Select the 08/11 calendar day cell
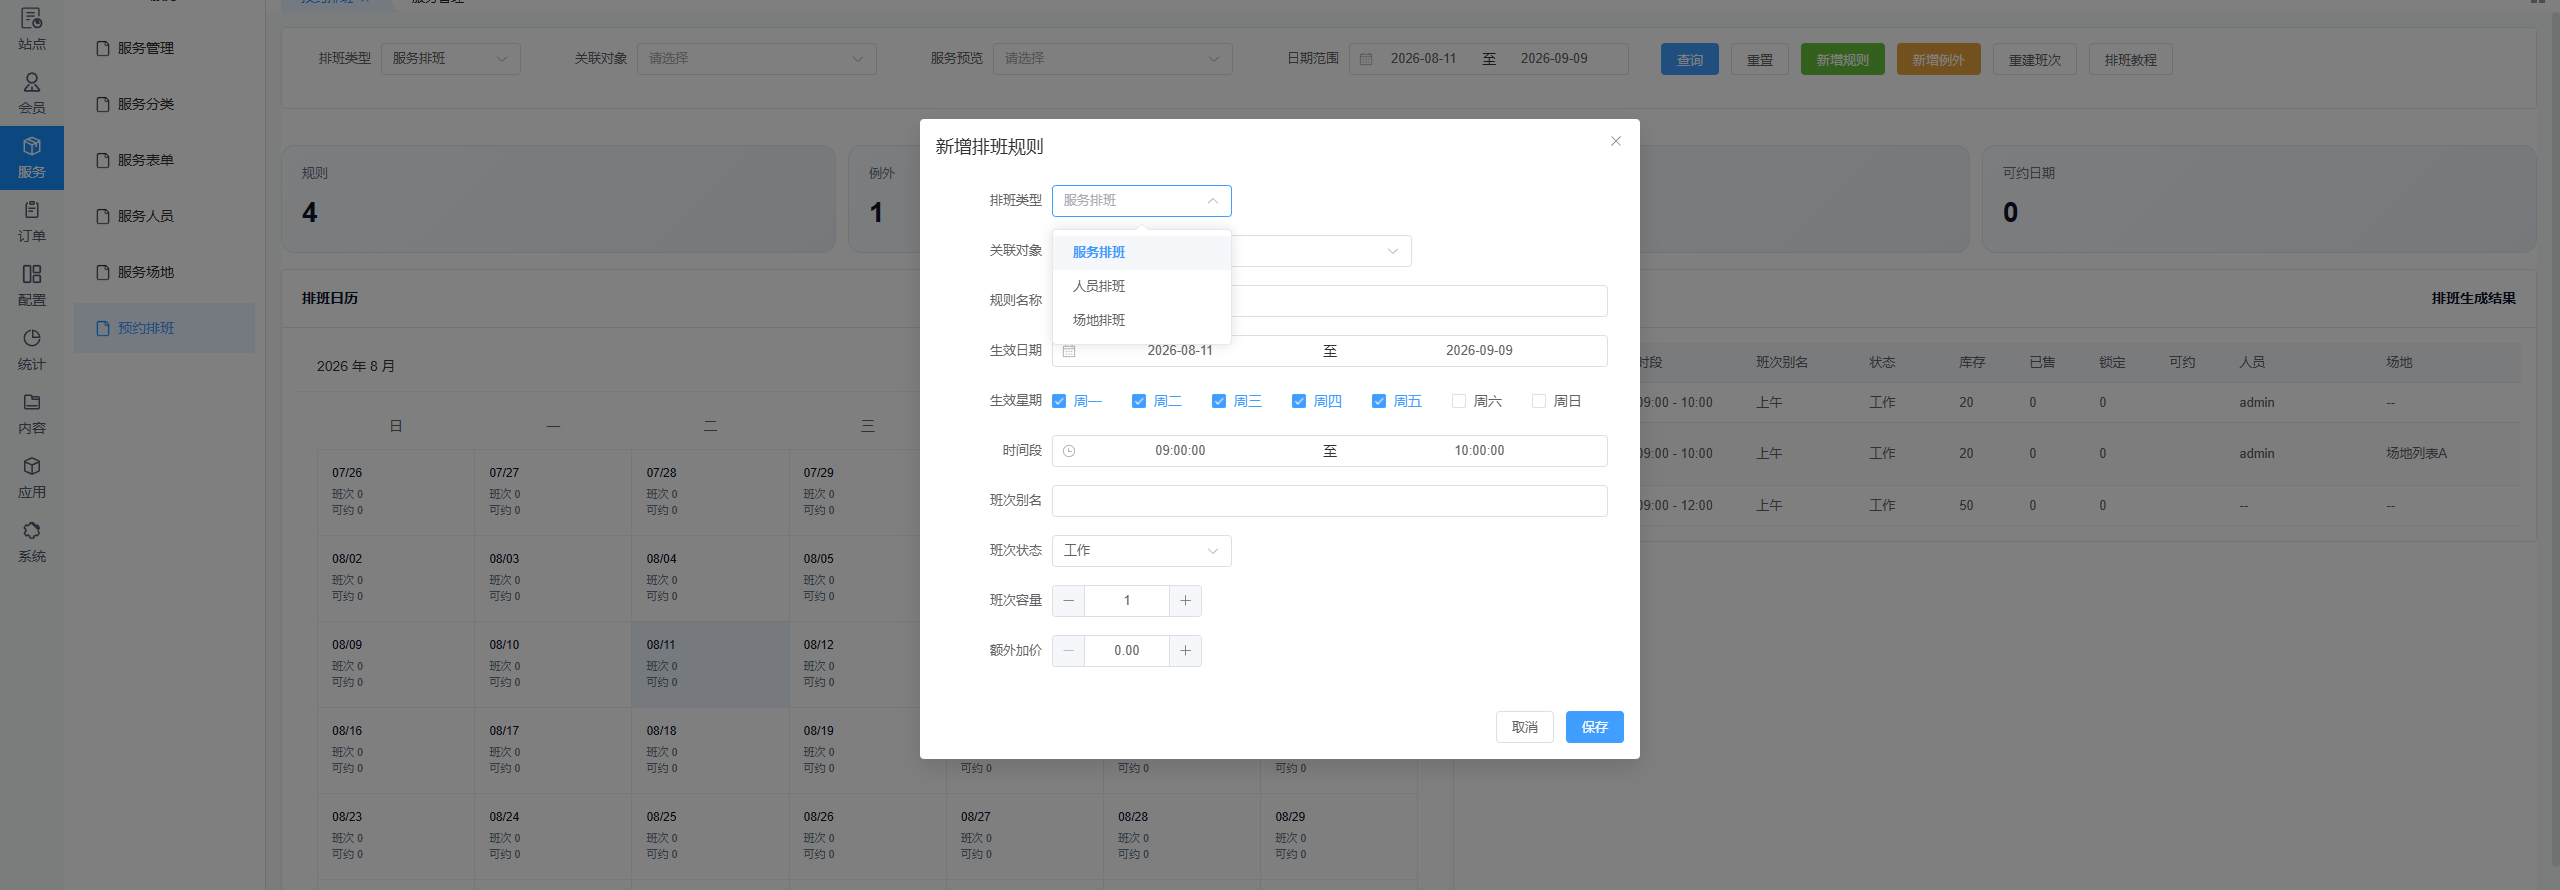The image size is (2560, 890). (710, 665)
